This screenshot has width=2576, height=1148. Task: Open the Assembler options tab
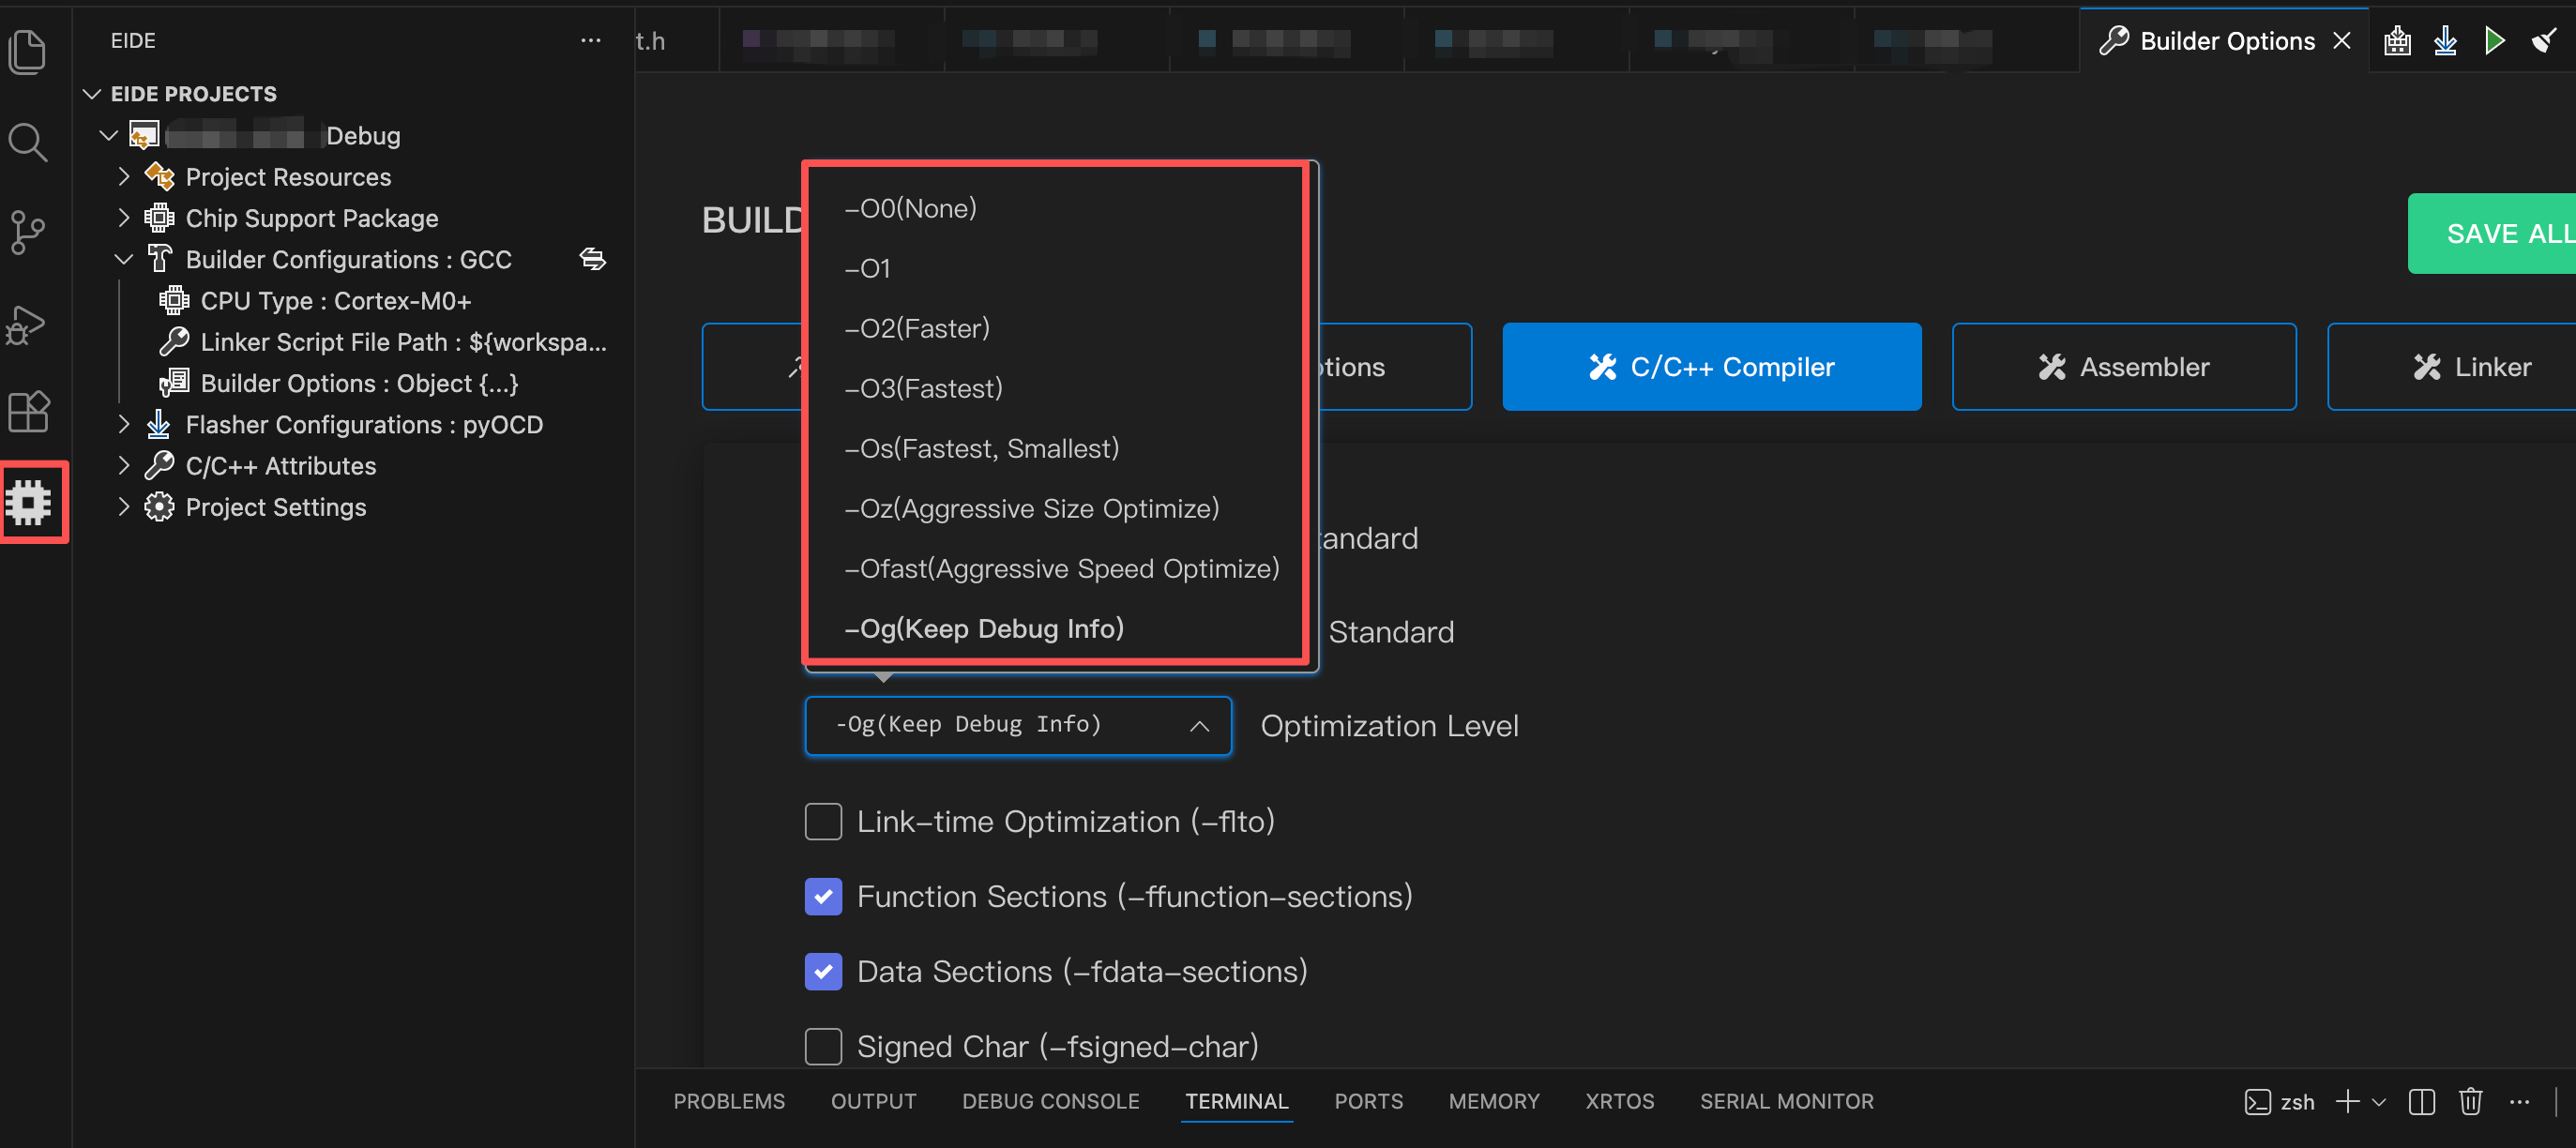[x=2123, y=367]
